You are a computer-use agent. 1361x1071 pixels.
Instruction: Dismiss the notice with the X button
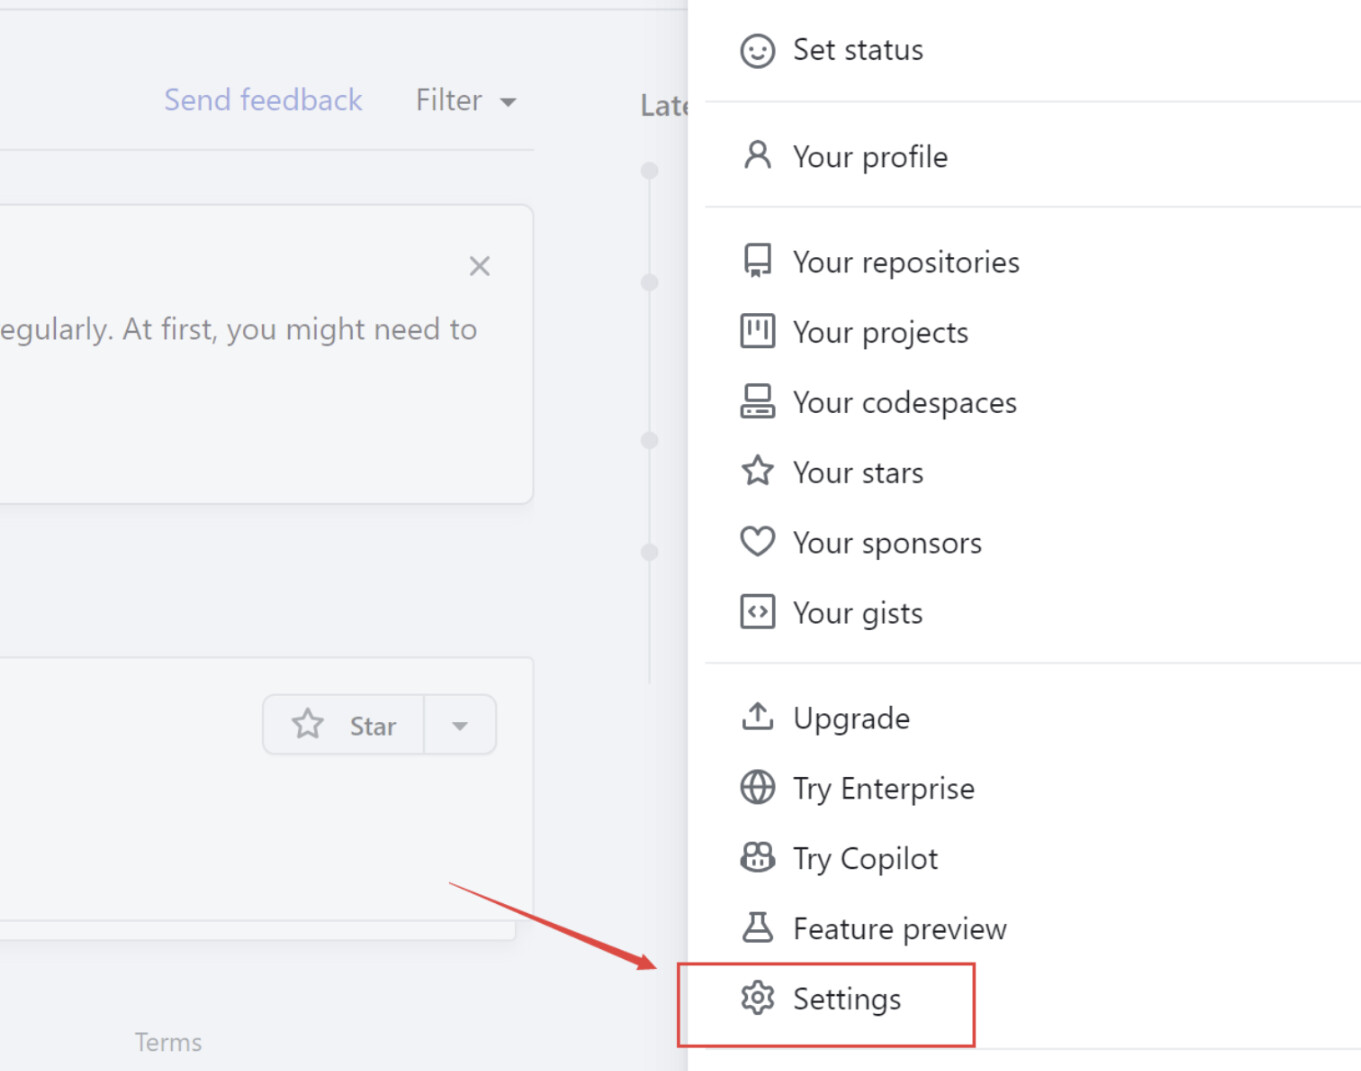click(480, 266)
